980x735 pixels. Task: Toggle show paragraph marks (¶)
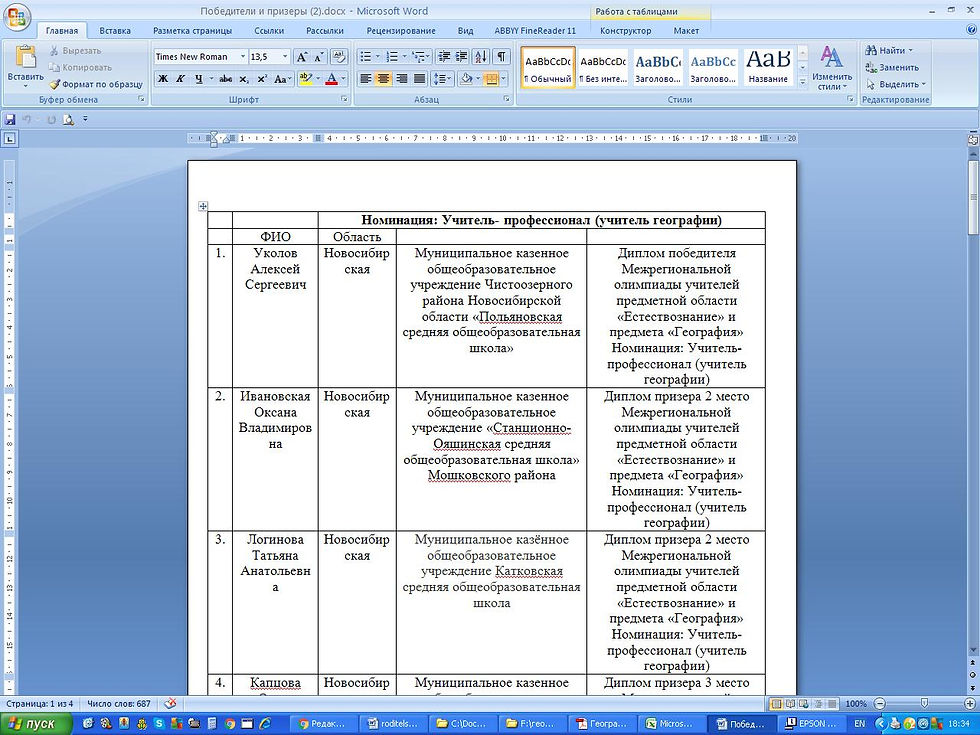click(x=501, y=57)
